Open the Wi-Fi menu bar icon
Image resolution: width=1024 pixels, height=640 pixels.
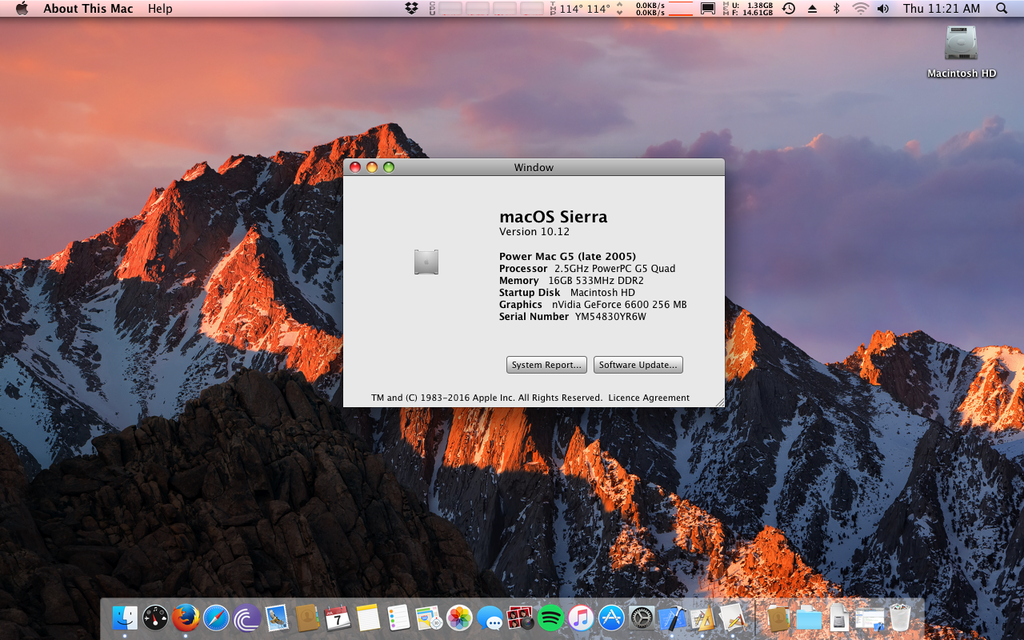pos(861,8)
